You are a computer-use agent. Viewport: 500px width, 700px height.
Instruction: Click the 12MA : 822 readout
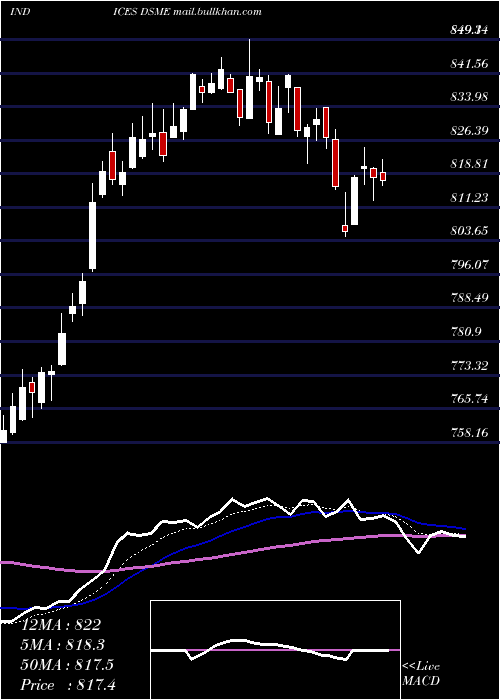click(x=62, y=625)
